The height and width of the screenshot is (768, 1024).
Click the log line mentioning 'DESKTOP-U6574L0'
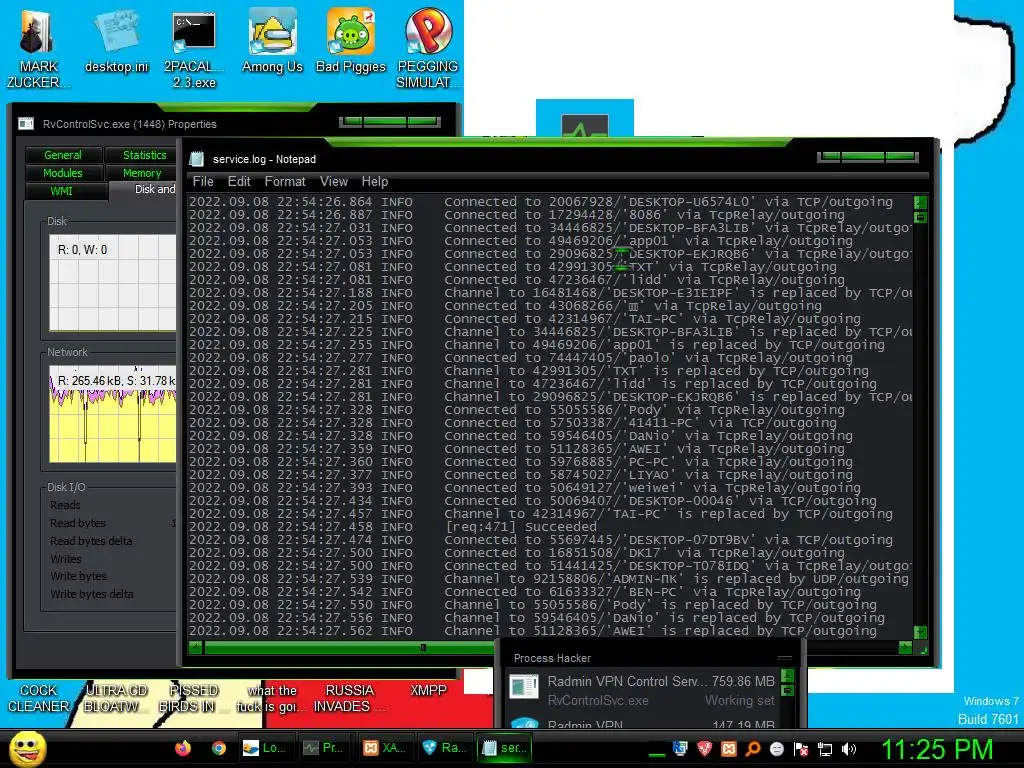click(541, 202)
